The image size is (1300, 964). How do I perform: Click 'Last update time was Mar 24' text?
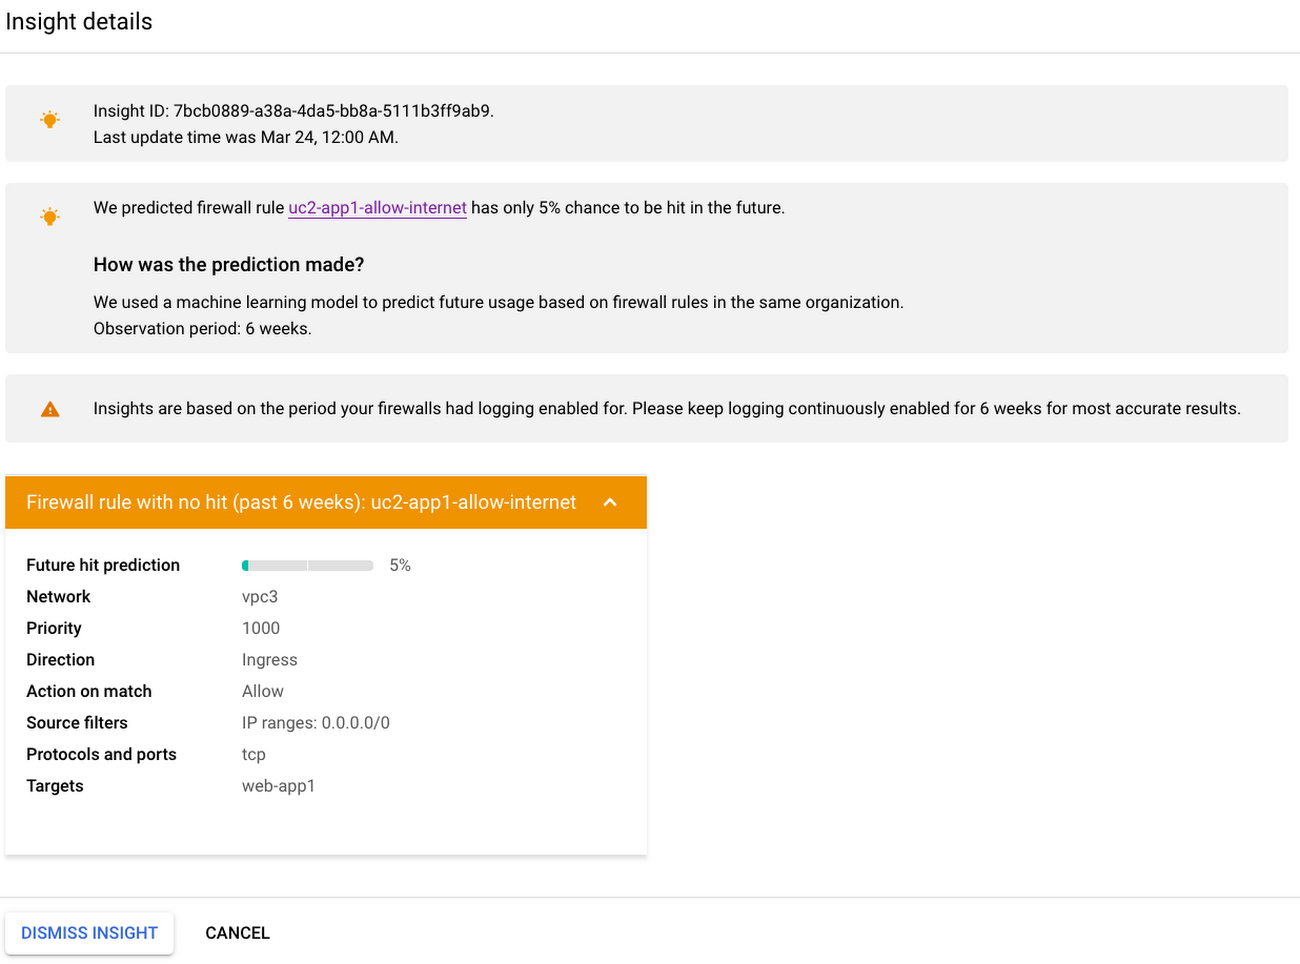tap(246, 137)
